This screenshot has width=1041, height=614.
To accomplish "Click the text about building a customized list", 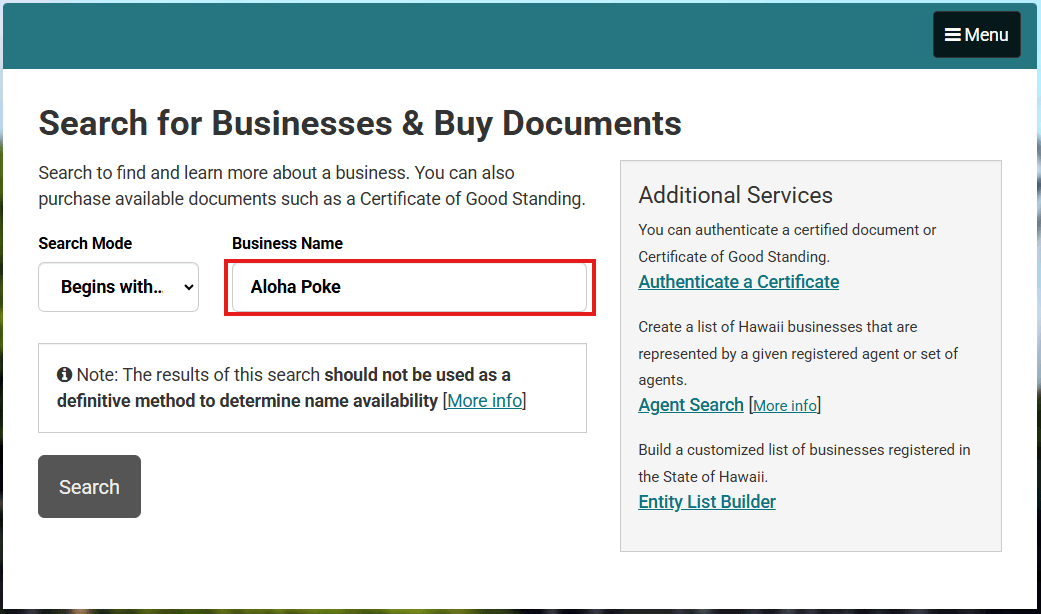I will click(803, 463).
